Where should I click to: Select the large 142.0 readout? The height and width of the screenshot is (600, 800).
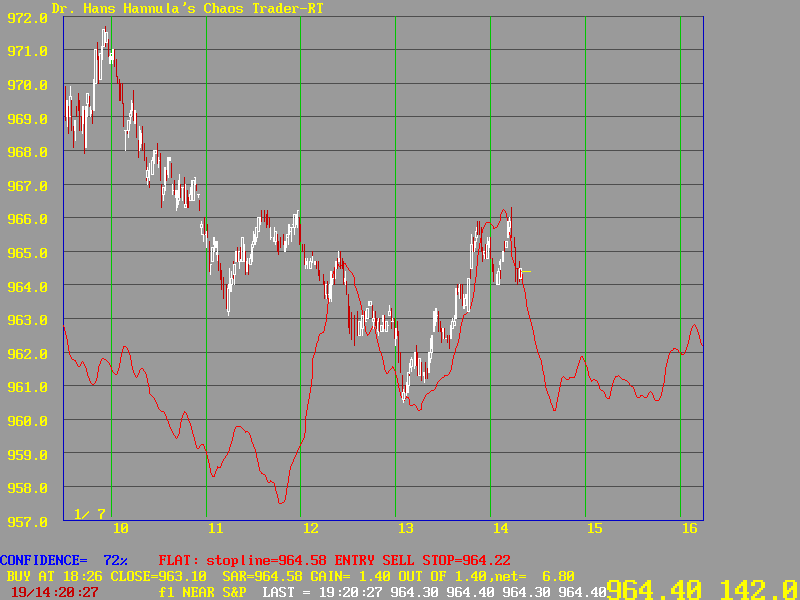tap(760, 589)
